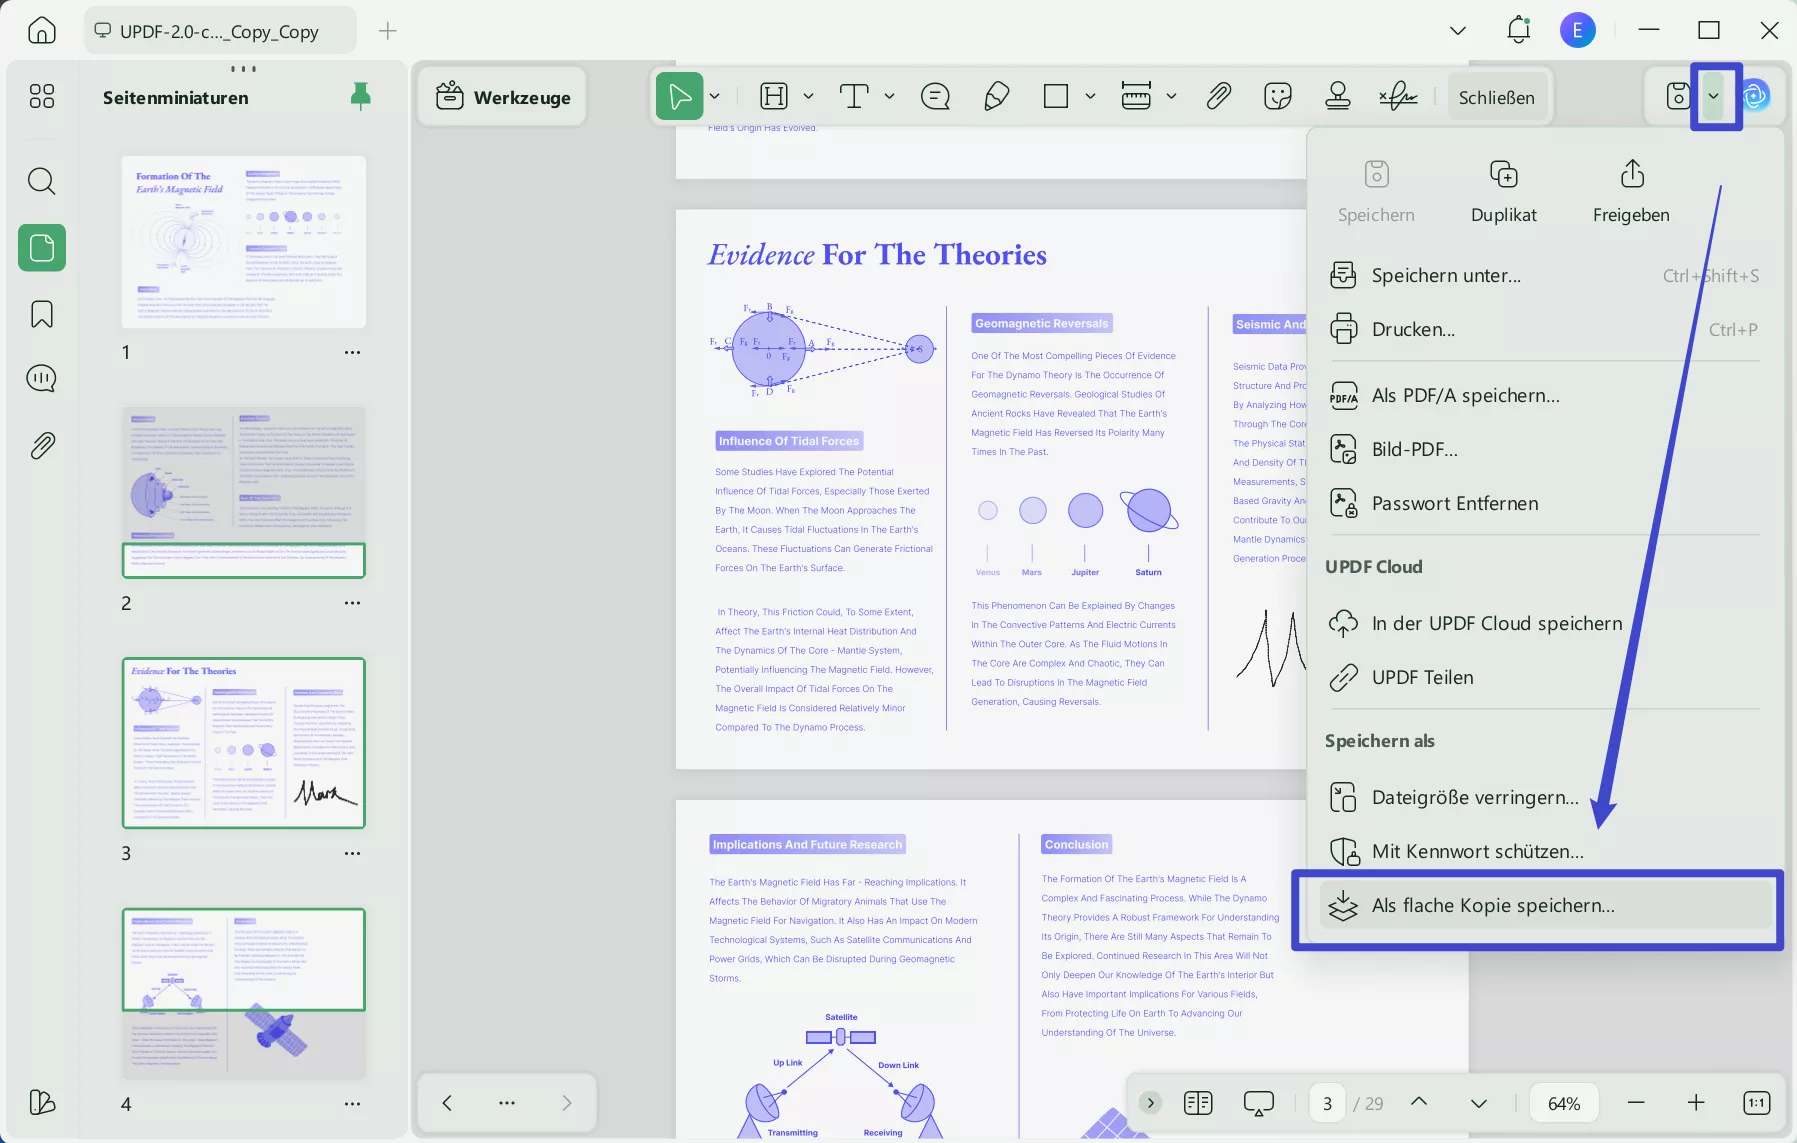Toggle the page thumbnails sidebar button

click(42, 248)
